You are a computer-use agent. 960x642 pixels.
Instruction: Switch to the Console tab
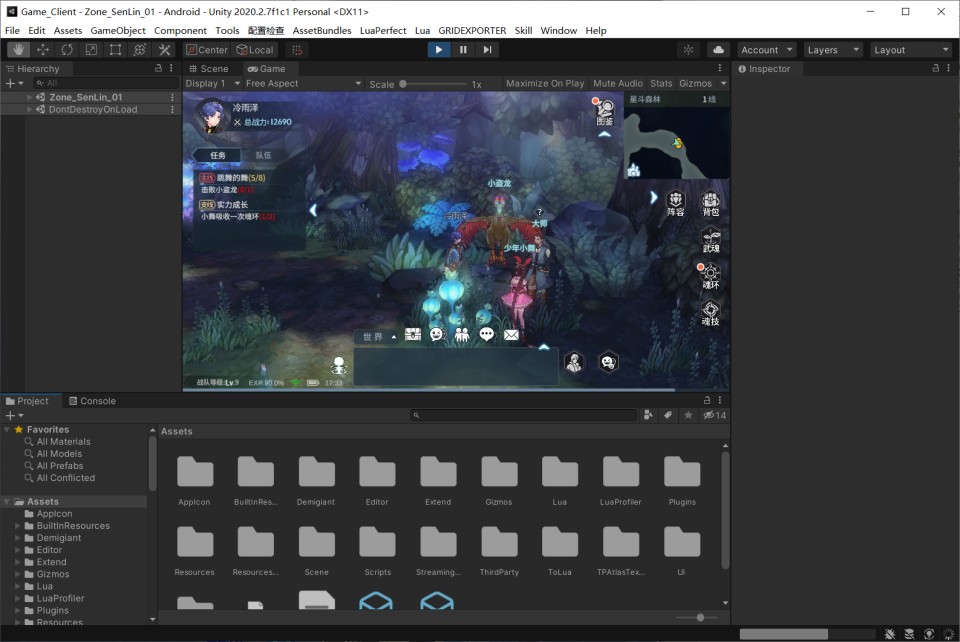pos(91,401)
